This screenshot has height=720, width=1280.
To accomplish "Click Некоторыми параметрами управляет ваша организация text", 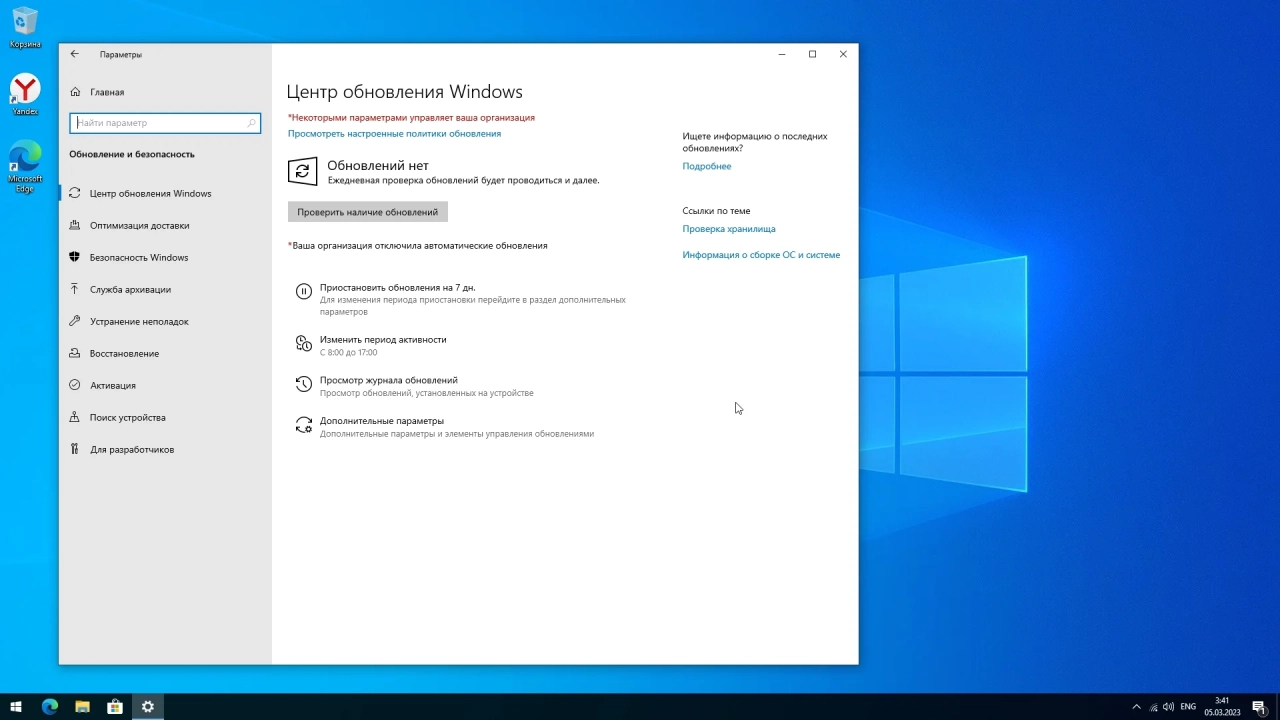I will tap(411, 117).
